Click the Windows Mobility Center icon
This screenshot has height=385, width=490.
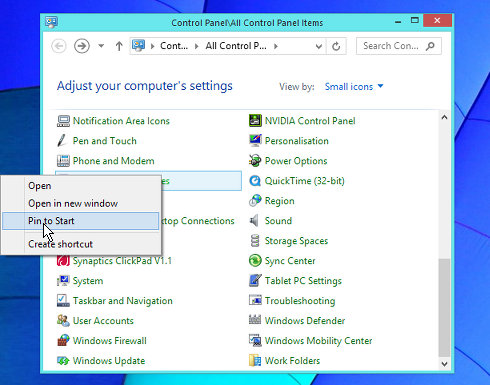(255, 341)
